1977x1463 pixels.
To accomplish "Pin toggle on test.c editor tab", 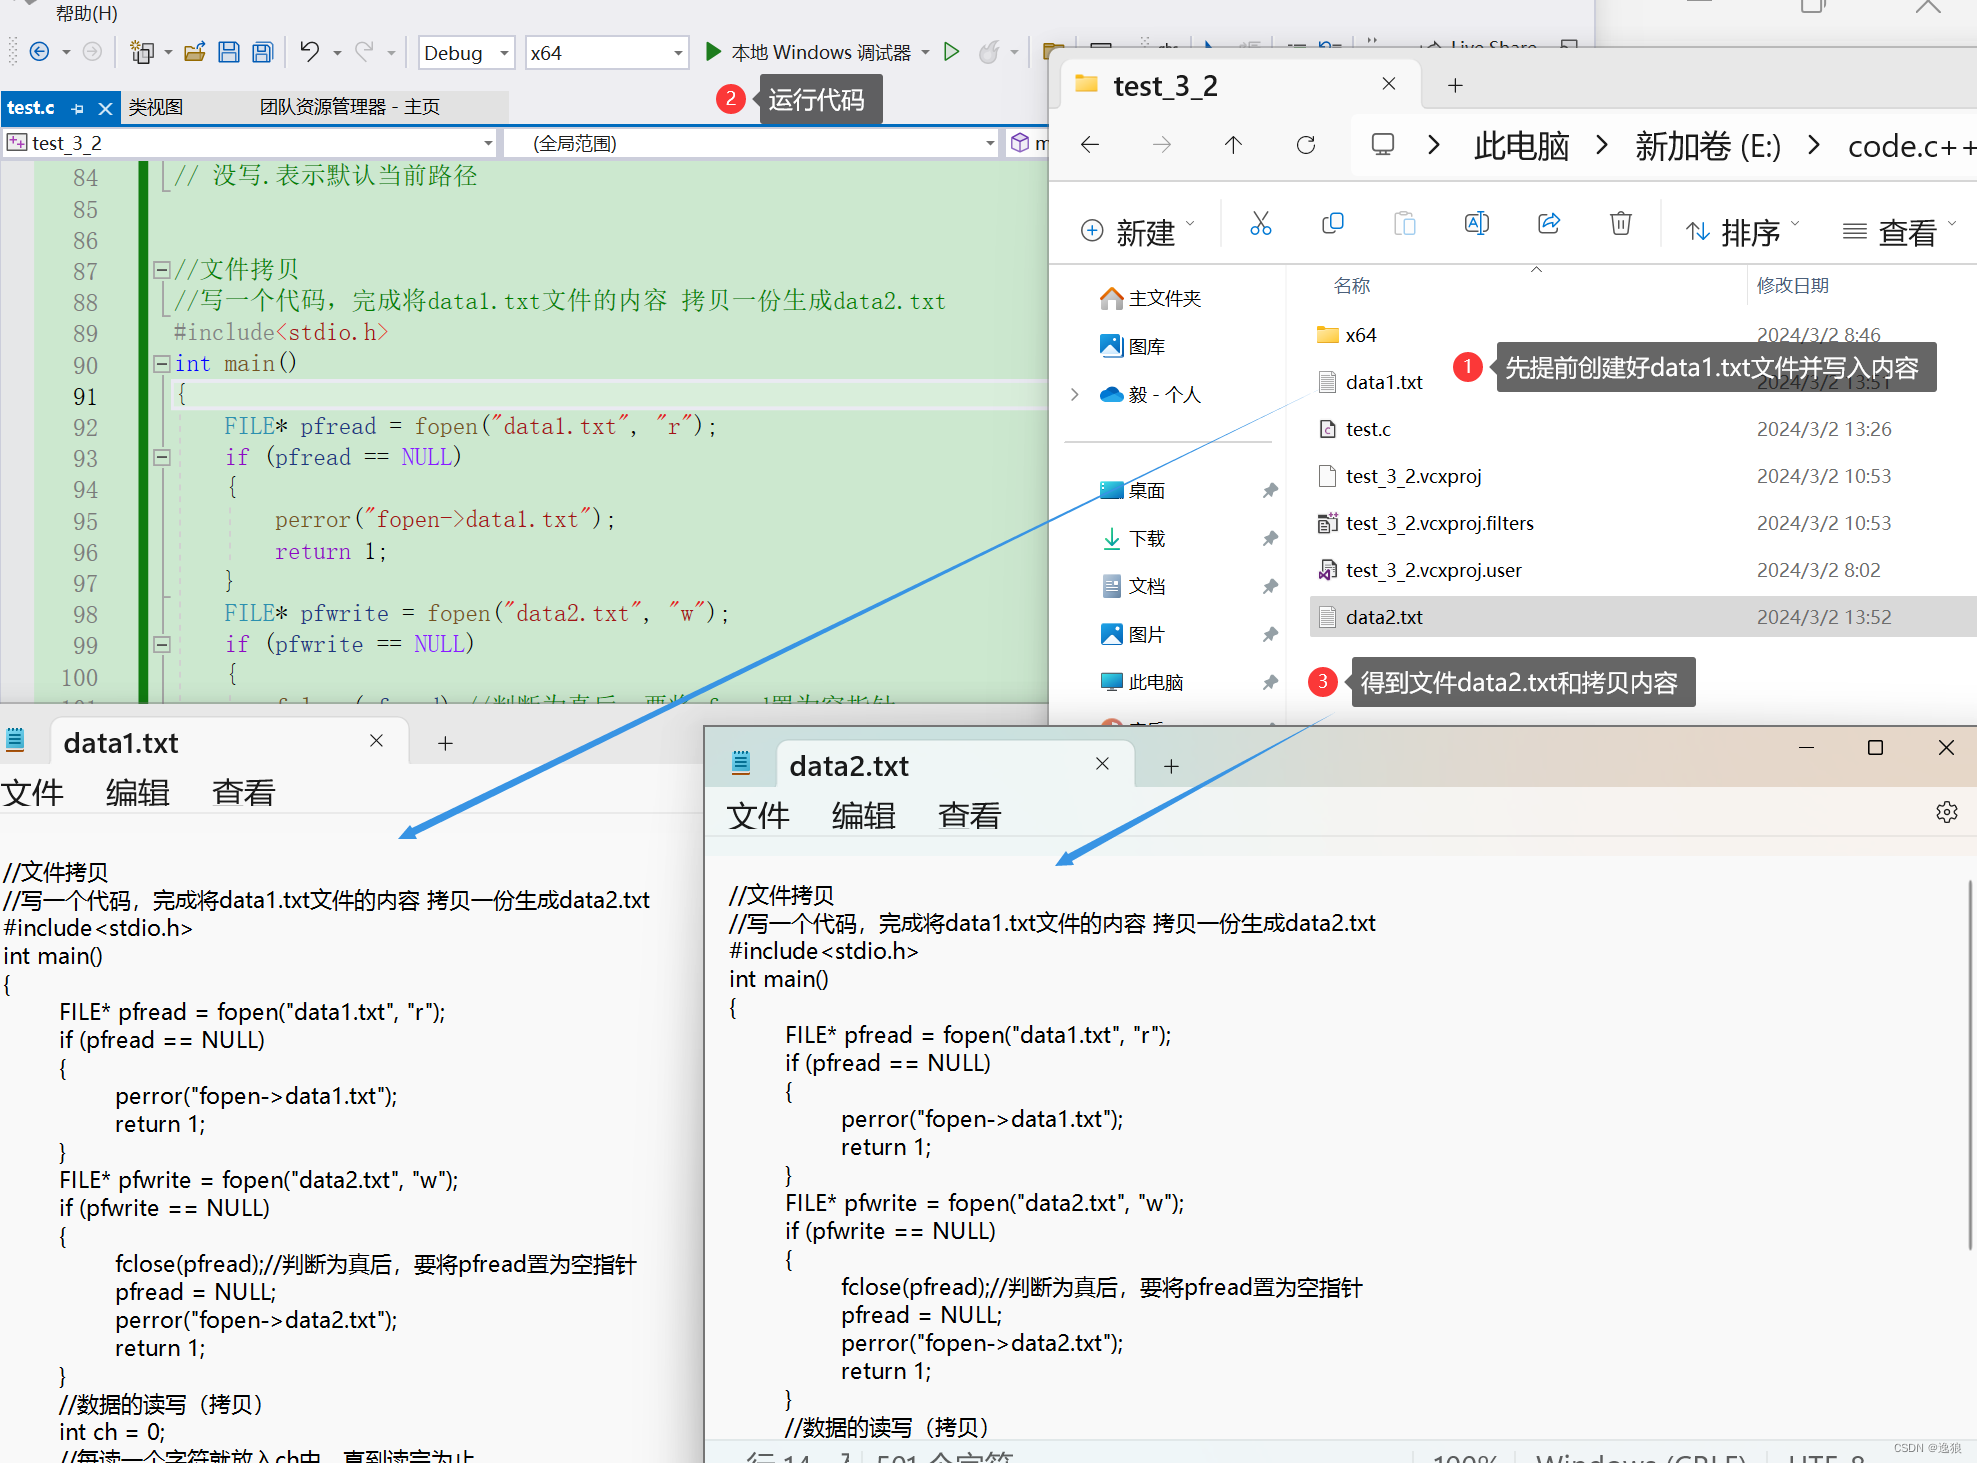I will click(x=78, y=108).
